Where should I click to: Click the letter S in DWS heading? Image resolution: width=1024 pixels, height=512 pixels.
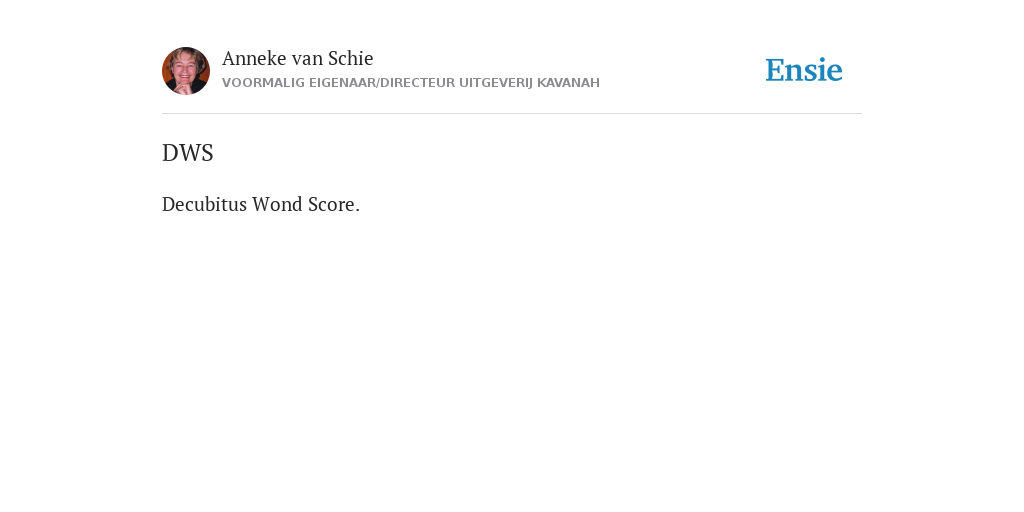tap(207, 153)
